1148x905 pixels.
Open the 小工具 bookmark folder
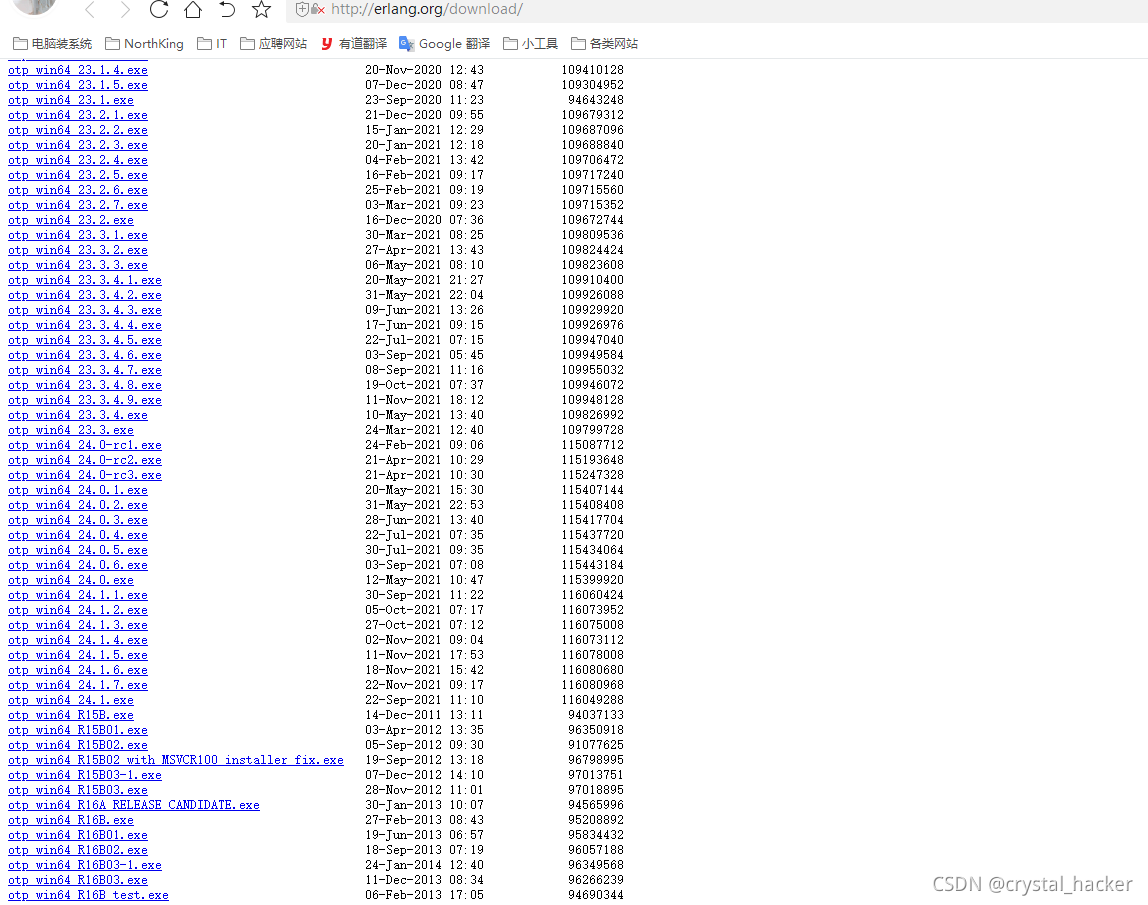[x=530, y=44]
